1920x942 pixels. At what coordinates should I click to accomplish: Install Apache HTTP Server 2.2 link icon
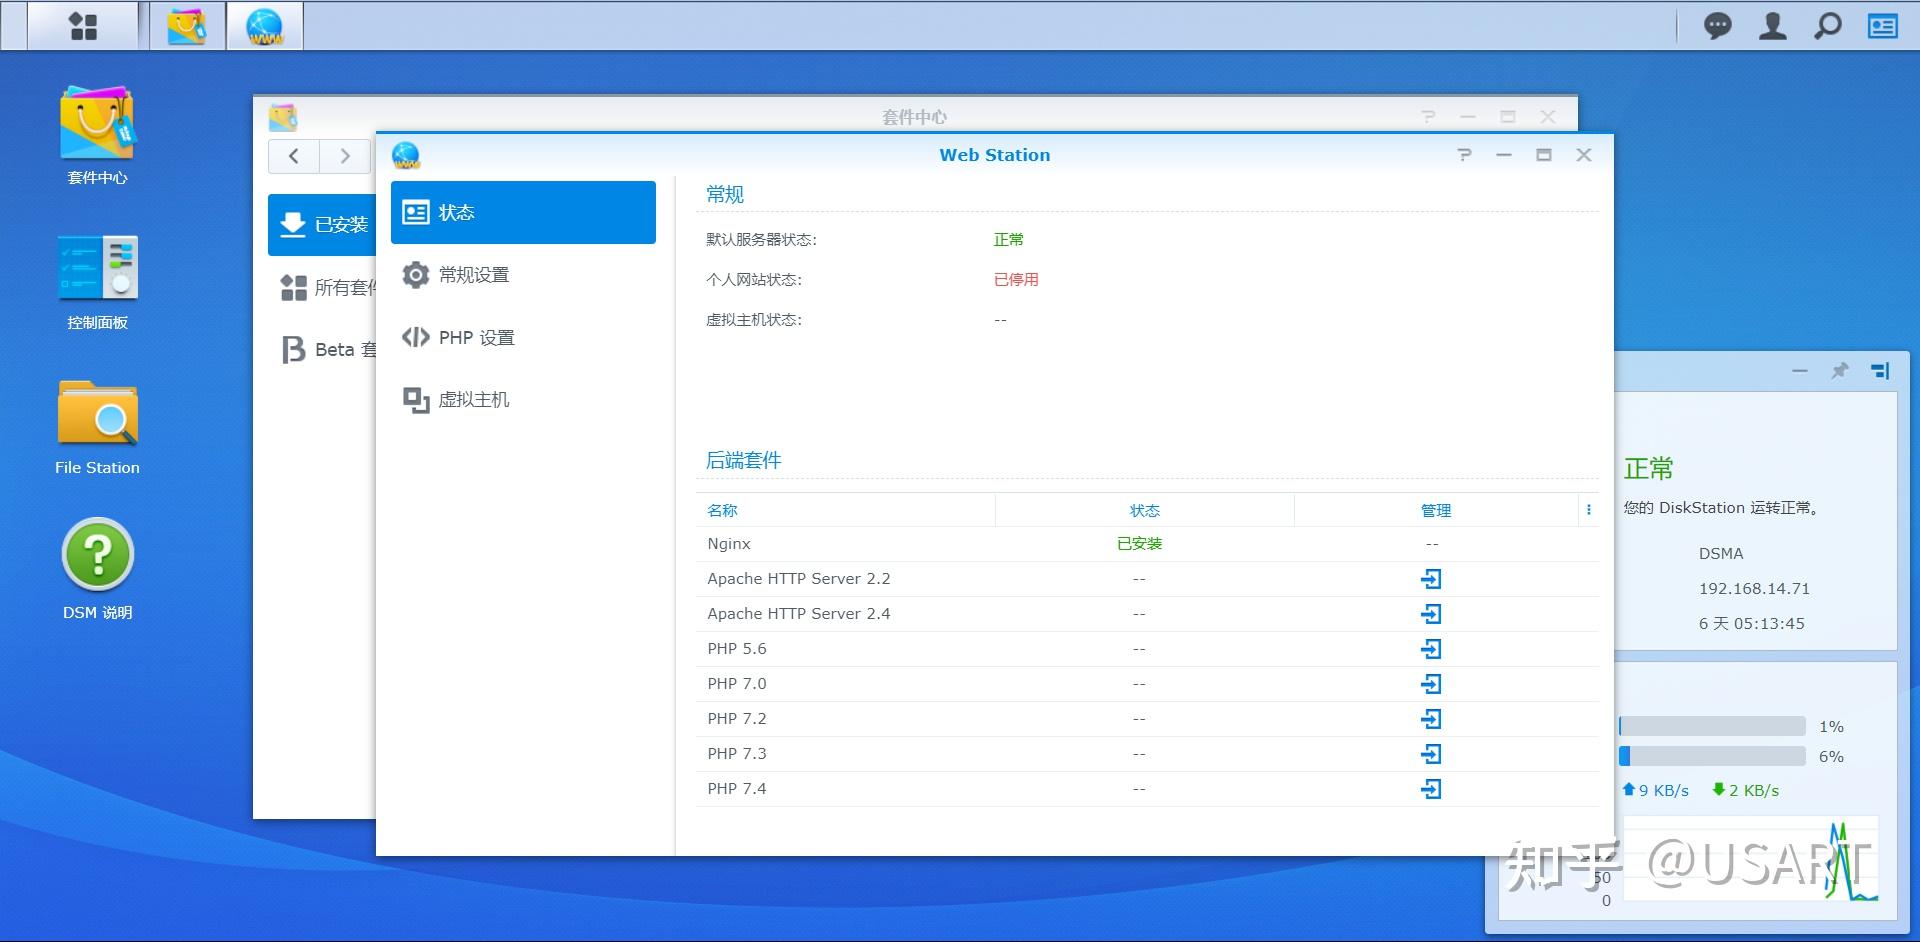pyautogui.click(x=1431, y=579)
